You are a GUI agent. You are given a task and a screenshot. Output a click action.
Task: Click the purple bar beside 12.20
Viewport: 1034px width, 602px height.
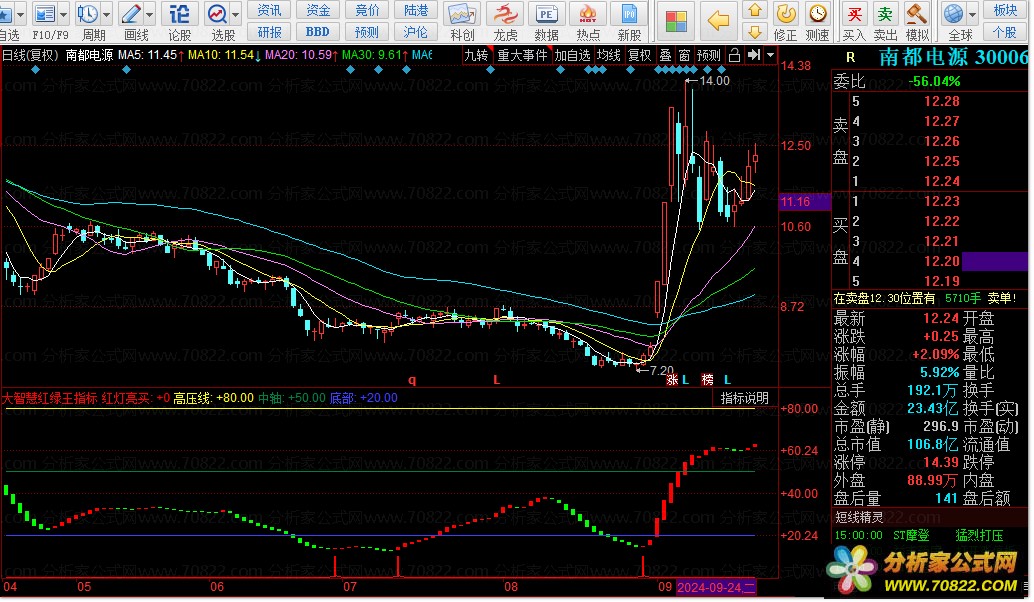(x=994, y=261)
